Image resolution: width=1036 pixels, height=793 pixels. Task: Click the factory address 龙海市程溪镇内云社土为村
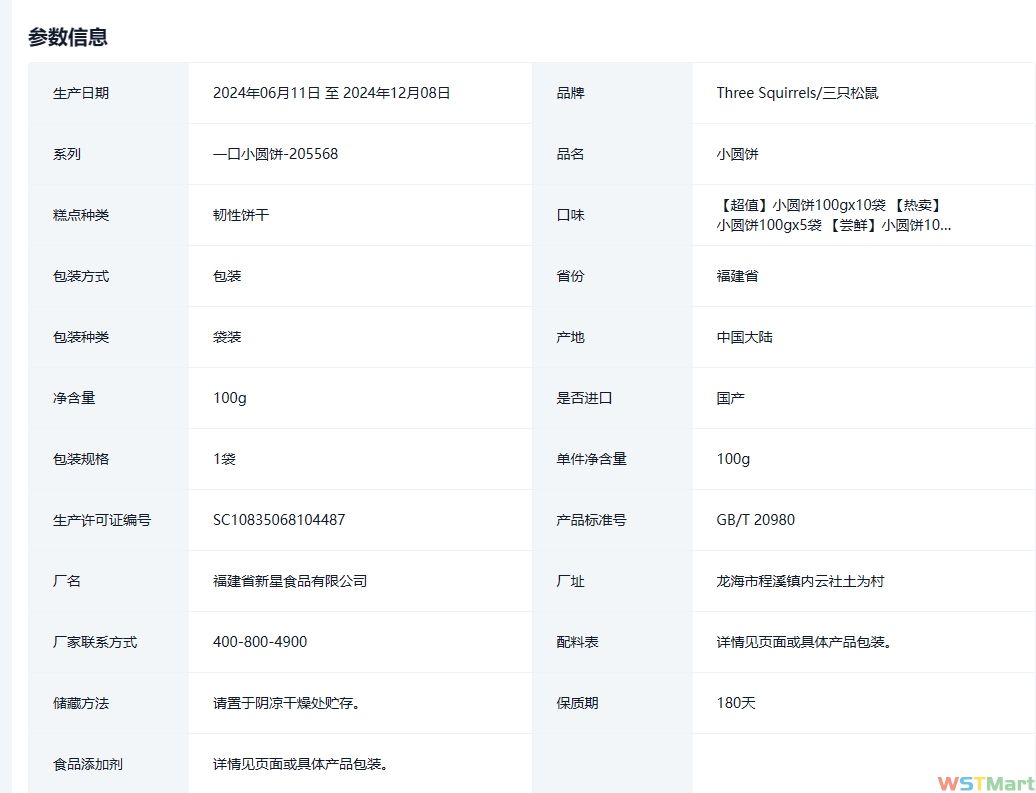[x=800, y=581]
